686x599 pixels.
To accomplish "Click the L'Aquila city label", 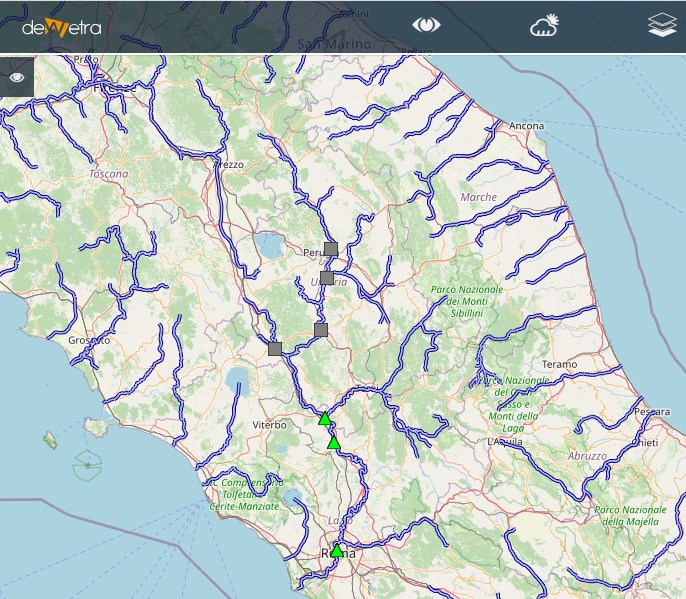I will point(505,441).
